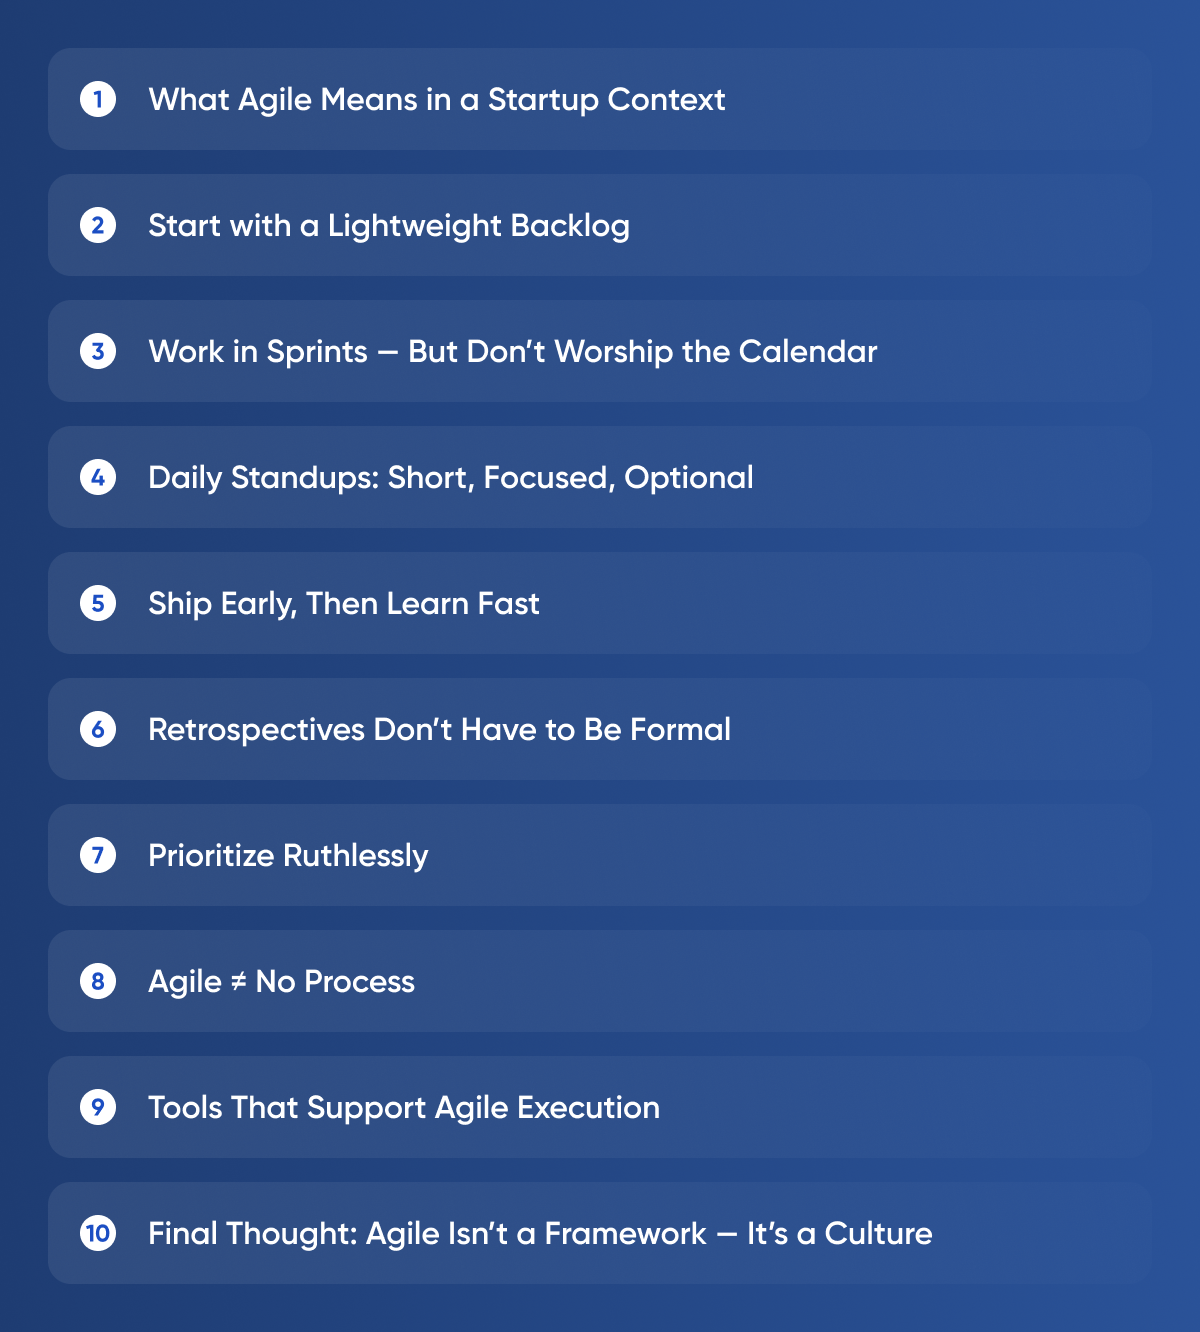The width and height of the screenshot is (1200, 1332).
Task: Select the number 10 circle badge
Action: pyautogui.click(x=98, y=1233)
